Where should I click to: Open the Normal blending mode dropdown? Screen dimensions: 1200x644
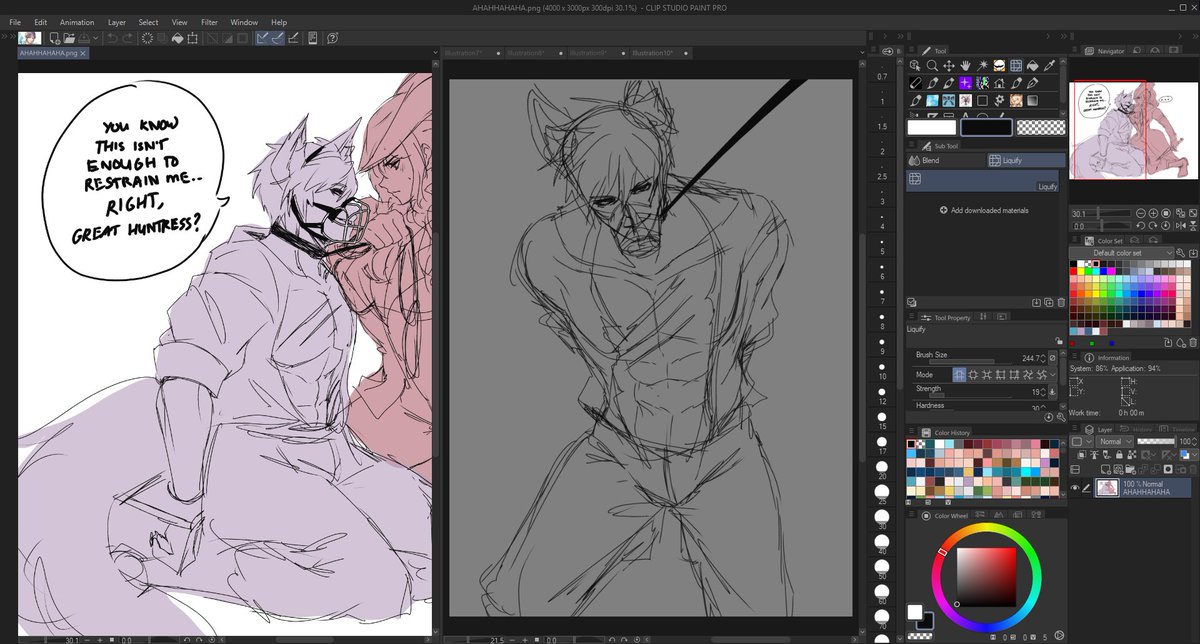[x=1114, y=441]
